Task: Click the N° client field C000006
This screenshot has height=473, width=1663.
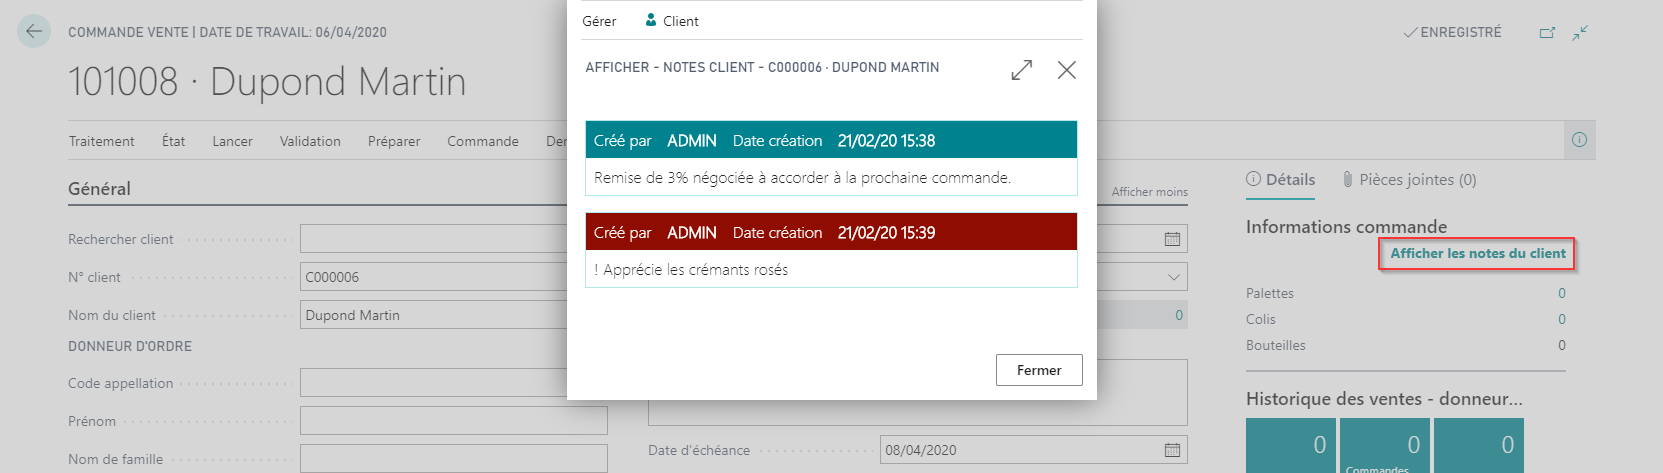Action: click(x=433, y=277)
